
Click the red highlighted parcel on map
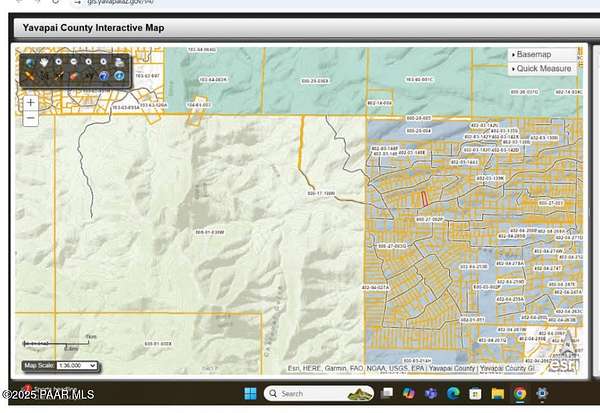click(x=424, y=198)
